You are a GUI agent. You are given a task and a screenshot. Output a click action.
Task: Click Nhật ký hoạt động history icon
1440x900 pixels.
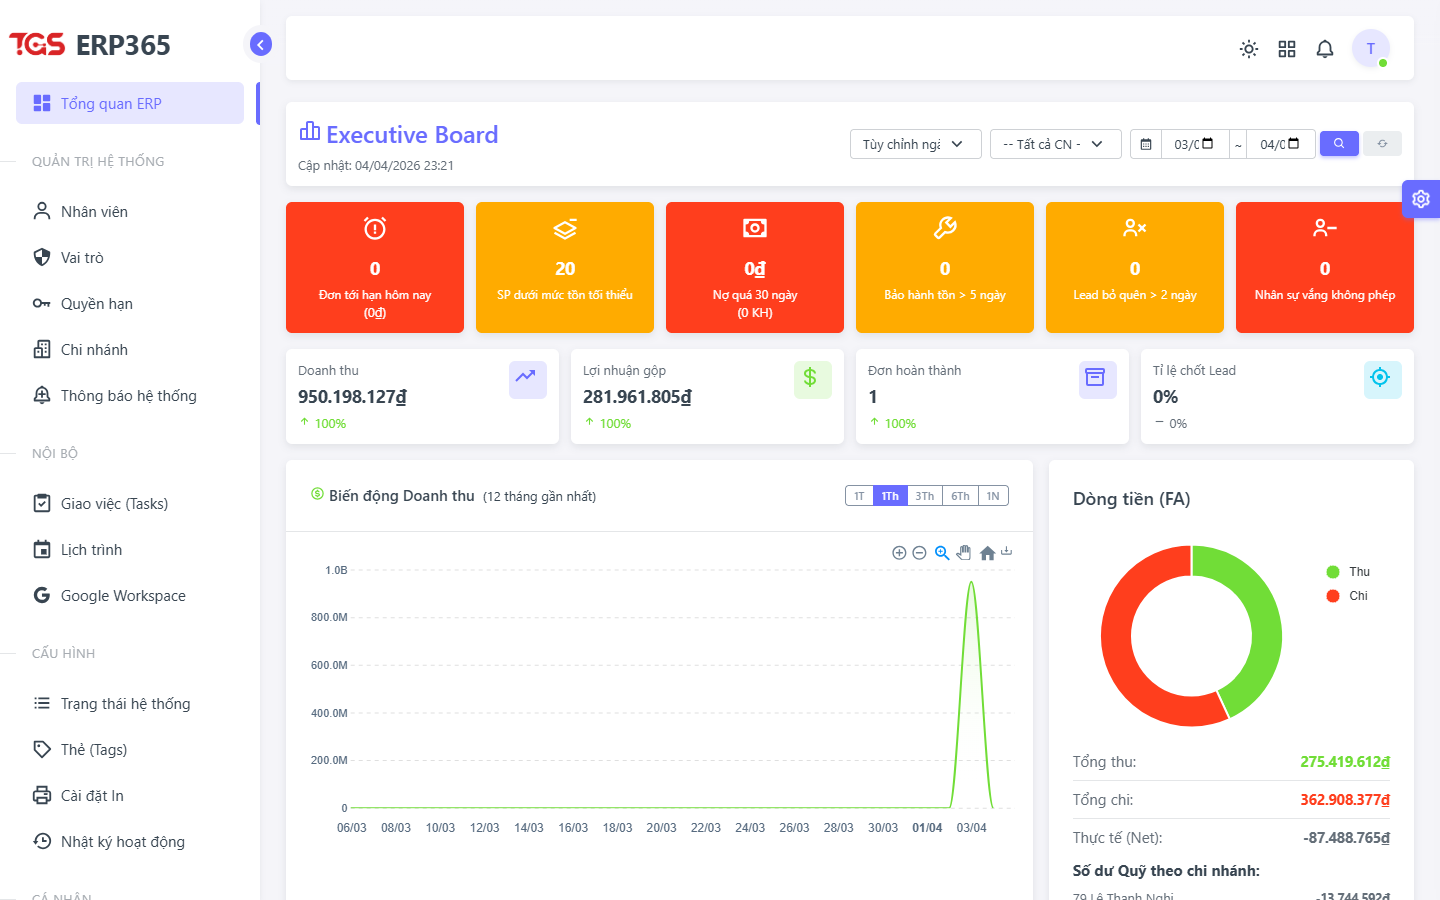click(x=42, y=841)
